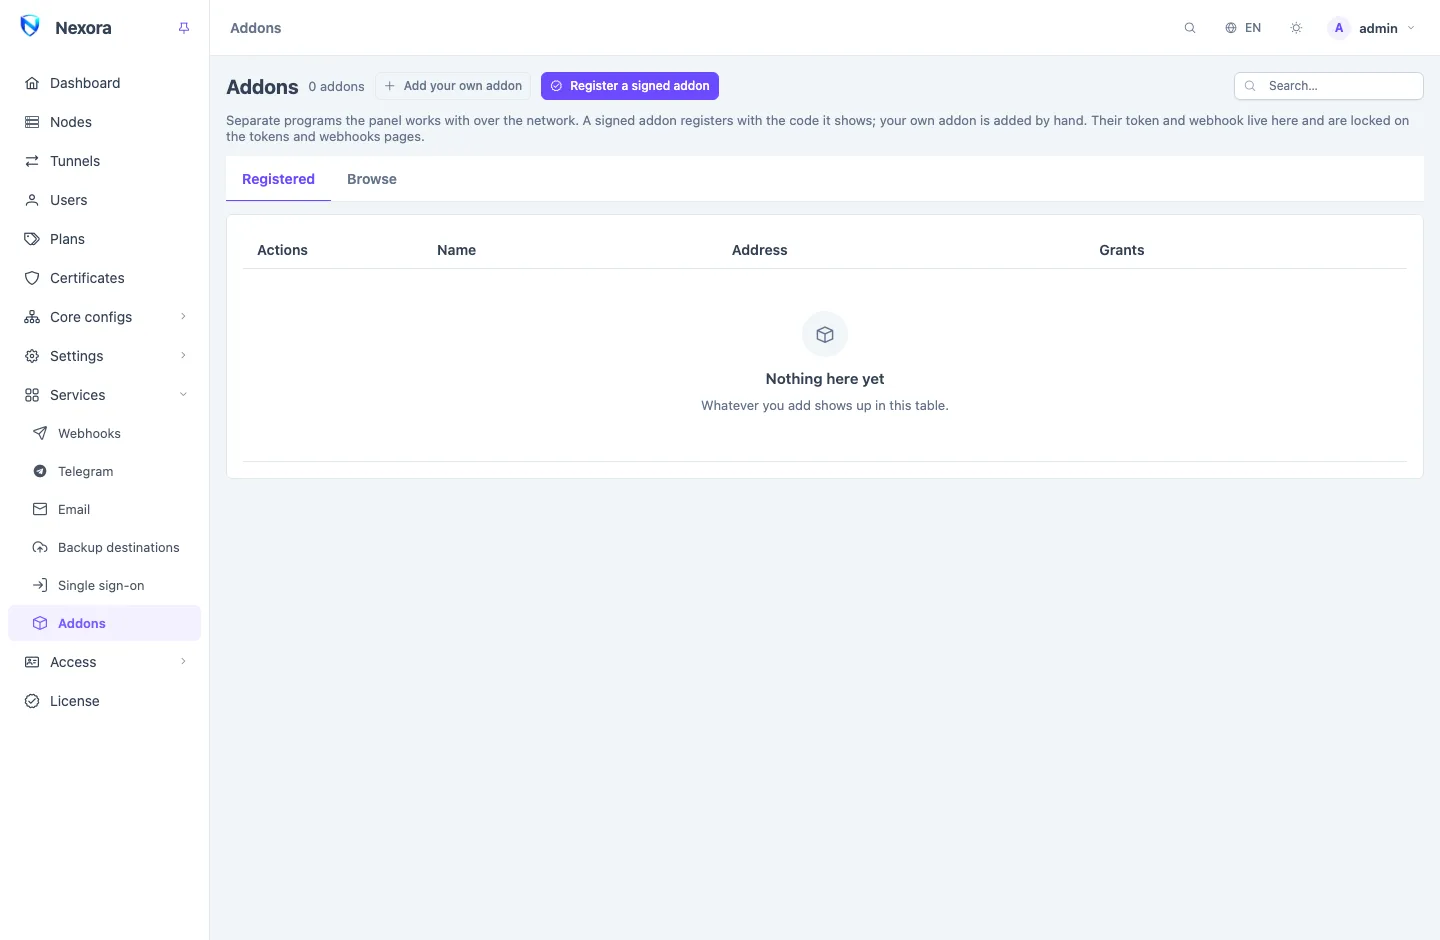Click Register a signed addon button
Image resolution: width=1440 pixels, height=940 pixels.
pos(630,86)
